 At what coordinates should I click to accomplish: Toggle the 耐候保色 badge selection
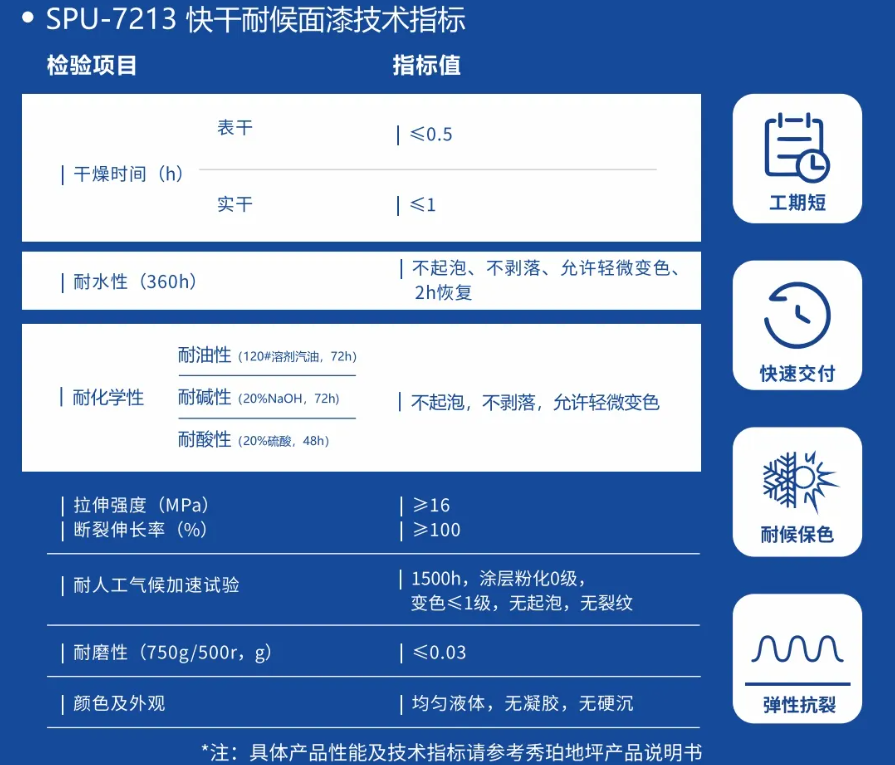[796, 491]
